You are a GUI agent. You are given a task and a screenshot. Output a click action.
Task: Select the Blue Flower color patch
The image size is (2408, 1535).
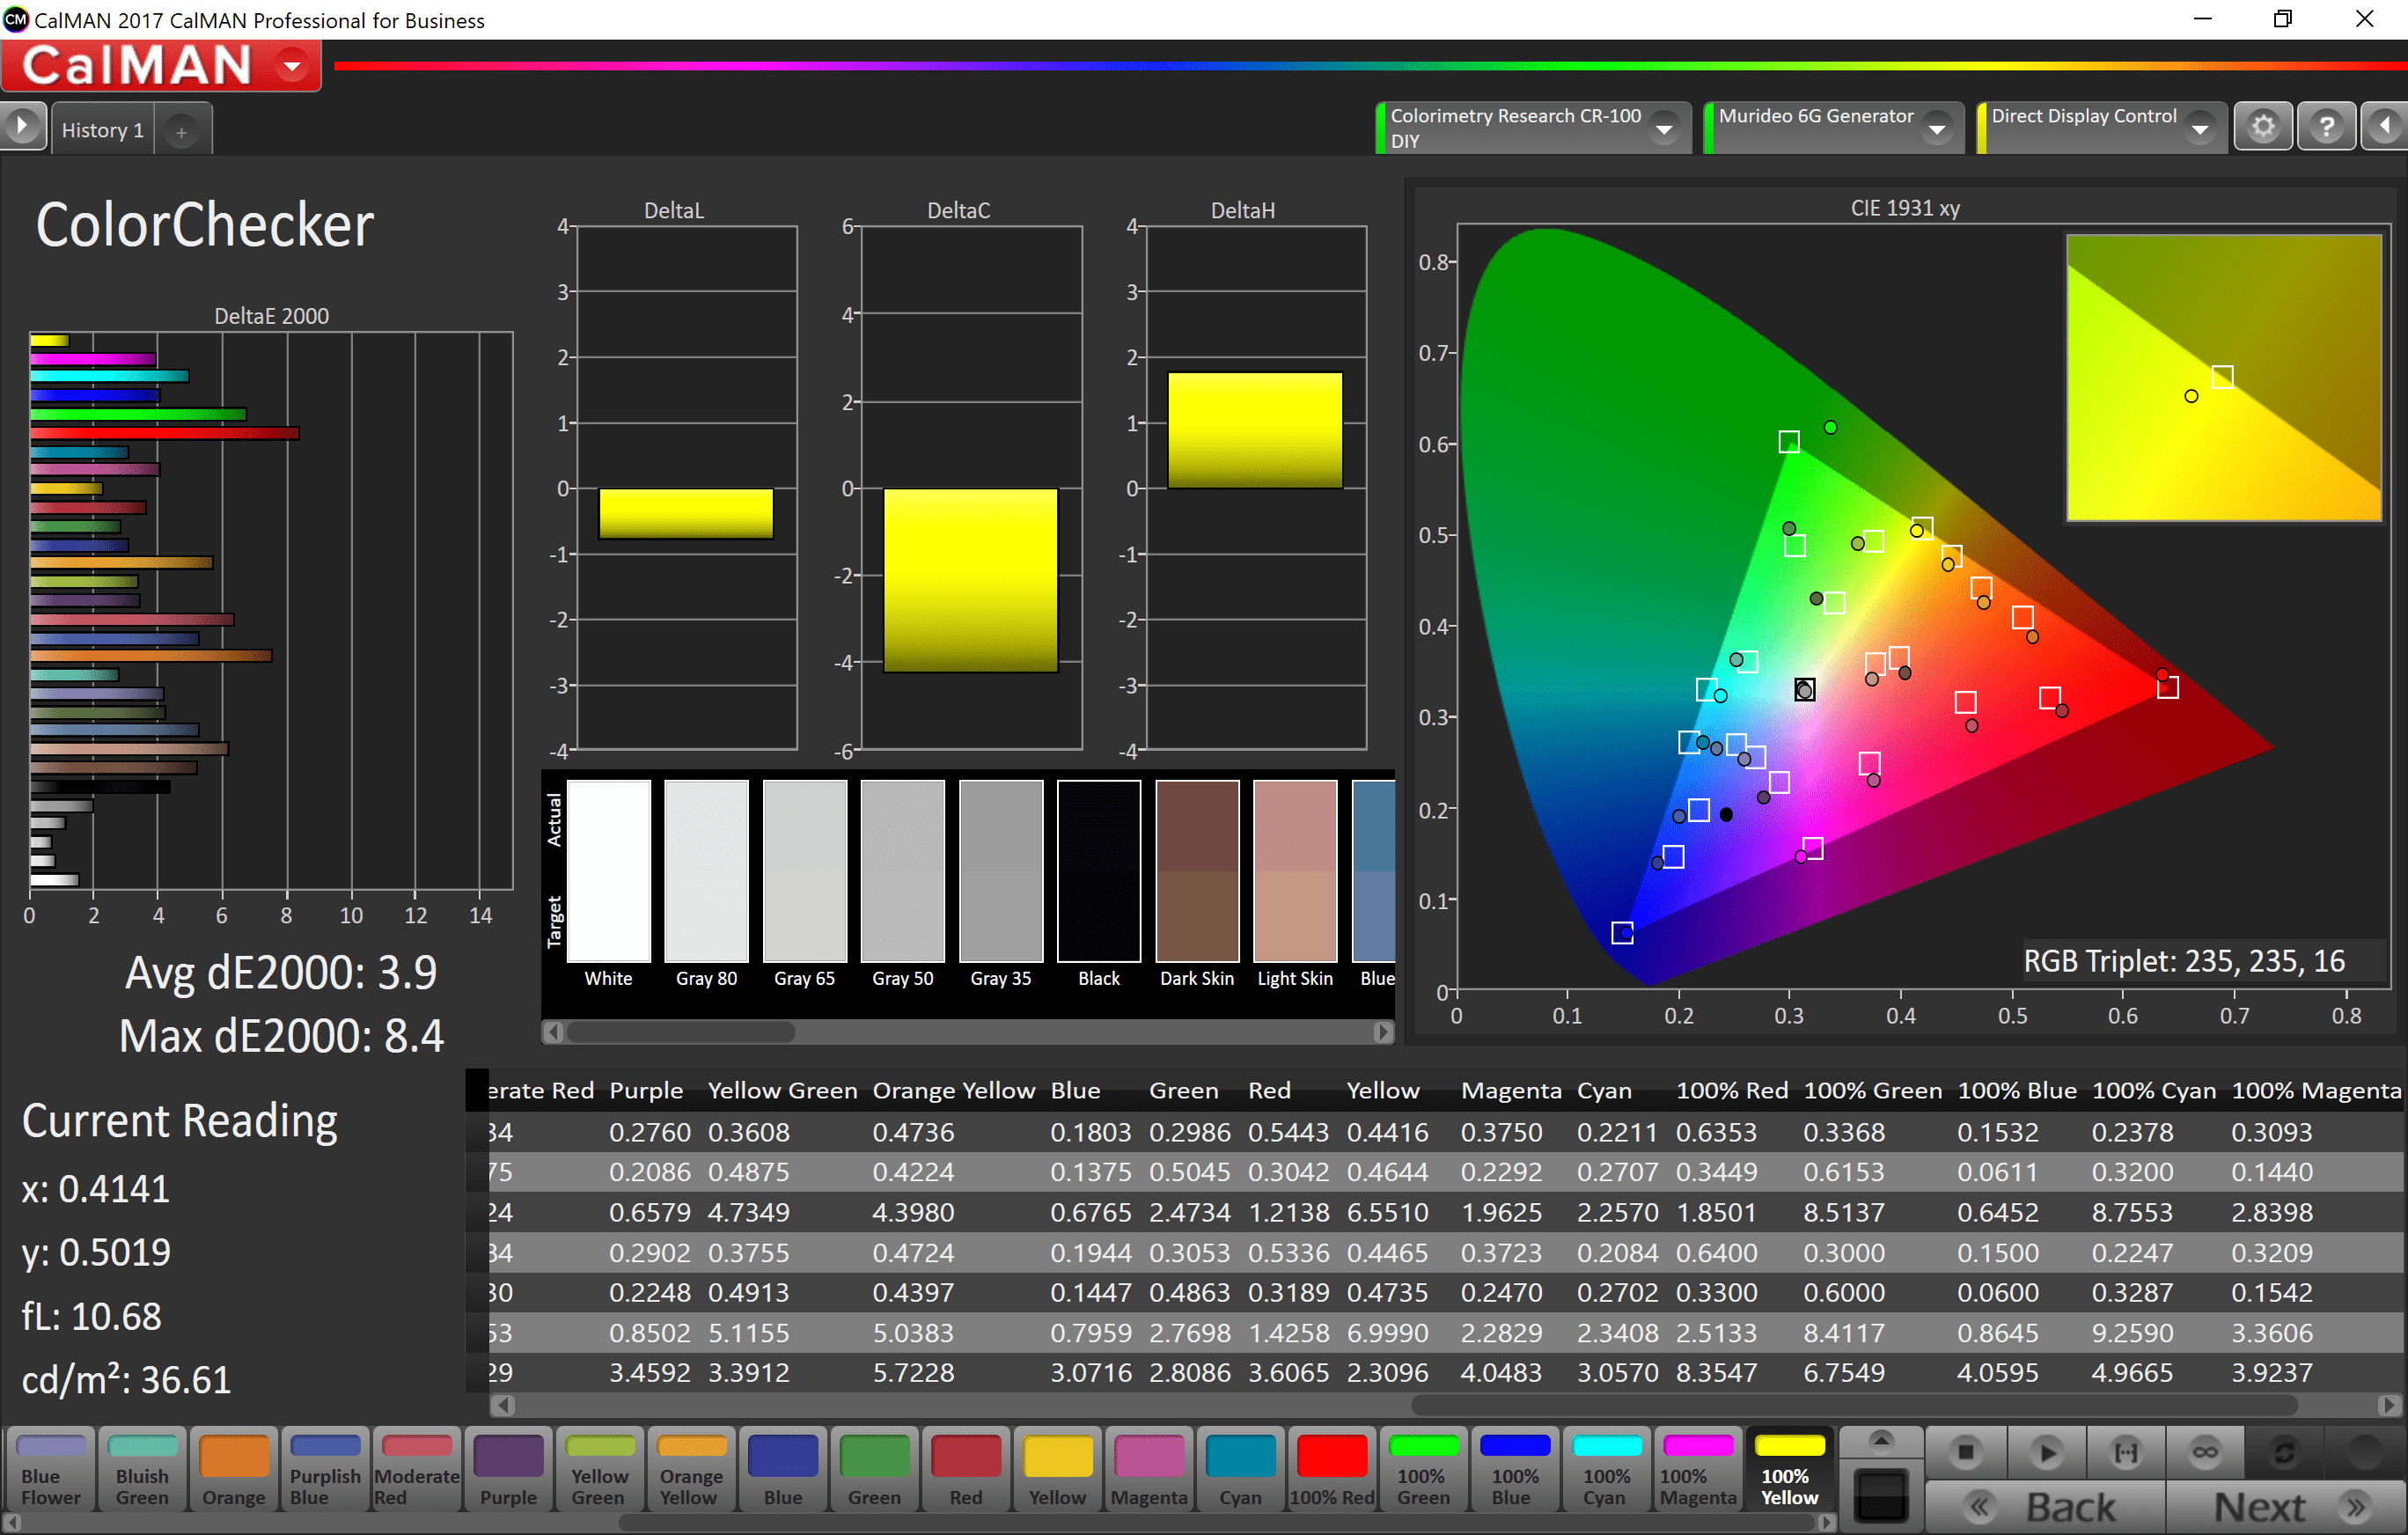click(x=50, y=1469)
